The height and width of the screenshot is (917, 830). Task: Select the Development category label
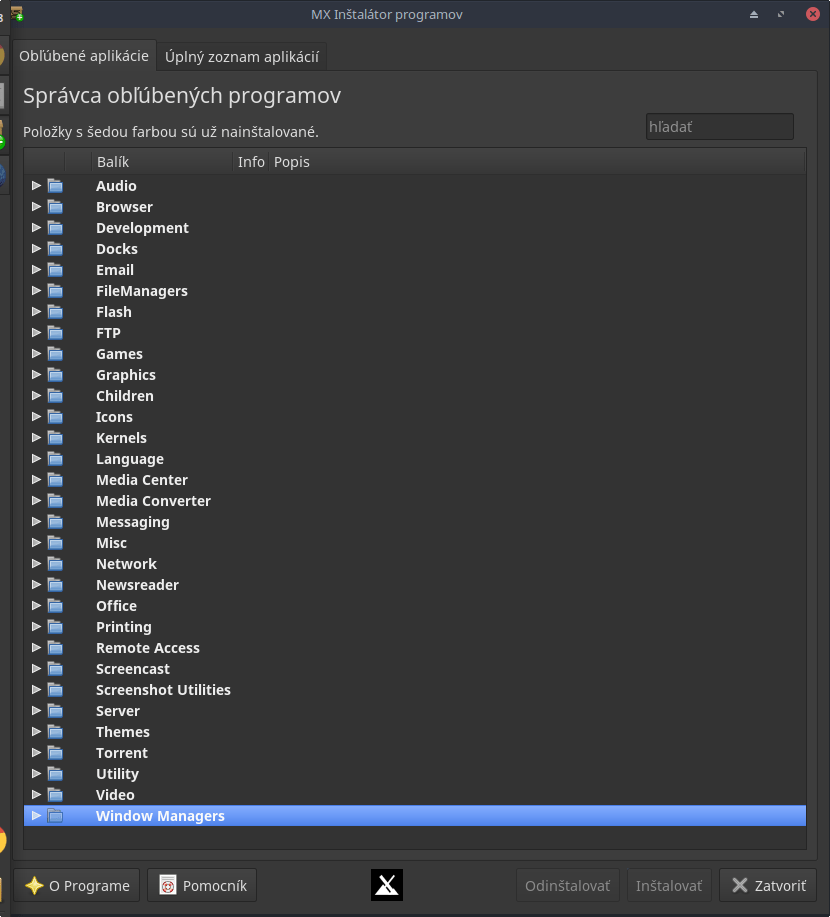[x=142, y=228]
